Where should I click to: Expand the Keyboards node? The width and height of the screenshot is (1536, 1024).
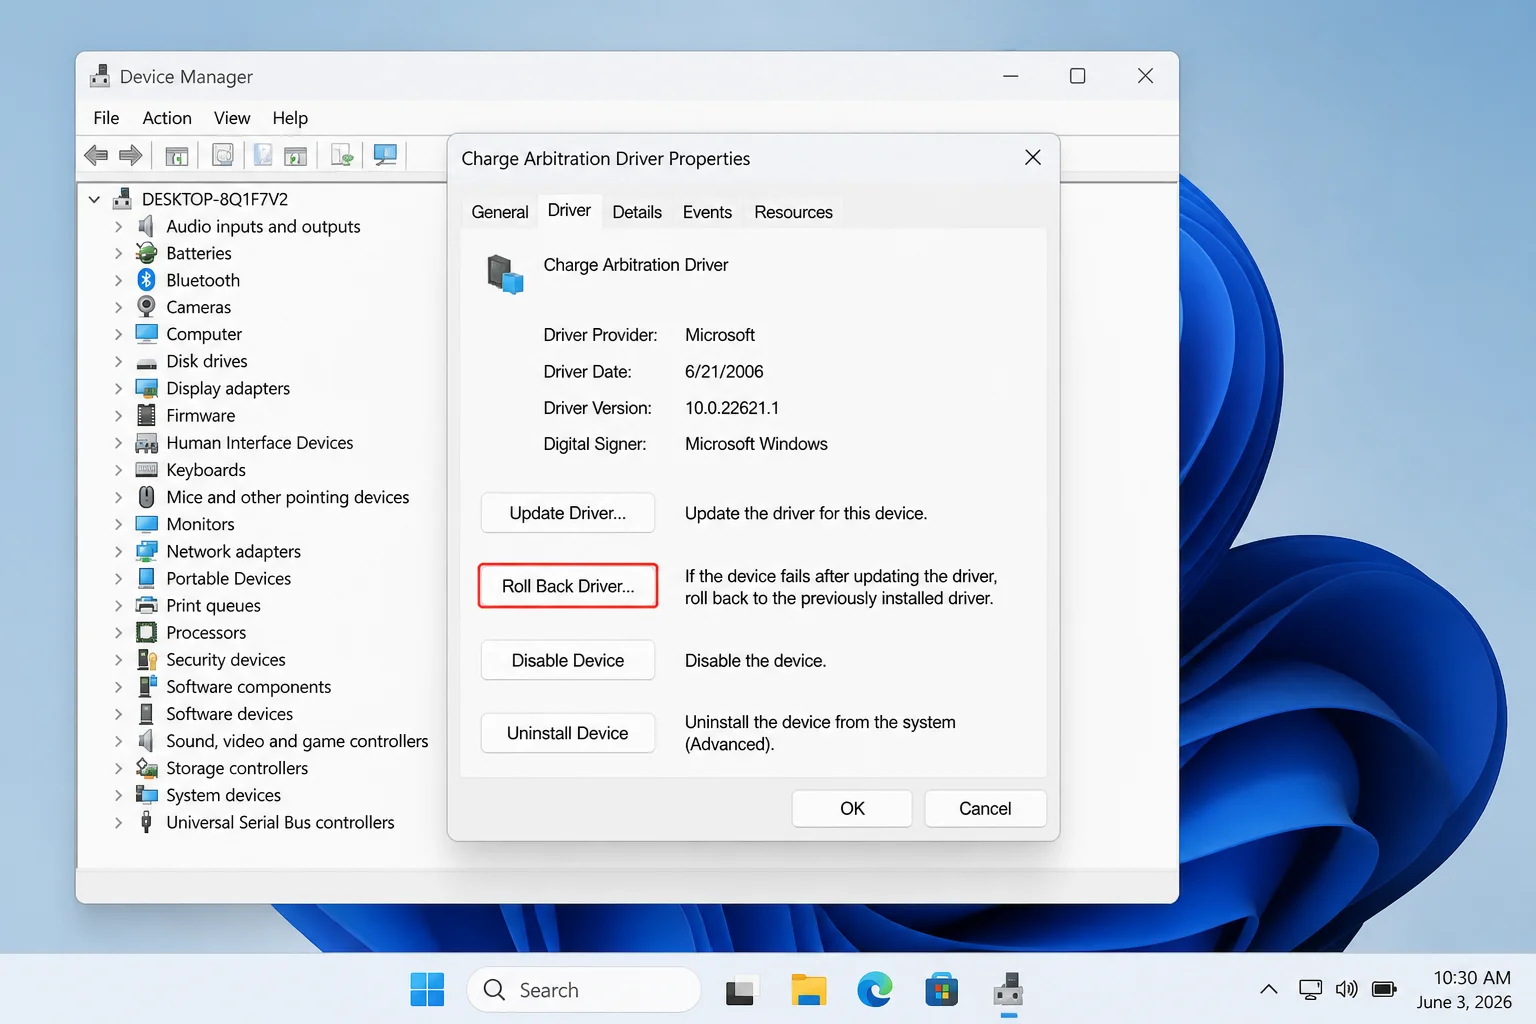click(118, 470)
